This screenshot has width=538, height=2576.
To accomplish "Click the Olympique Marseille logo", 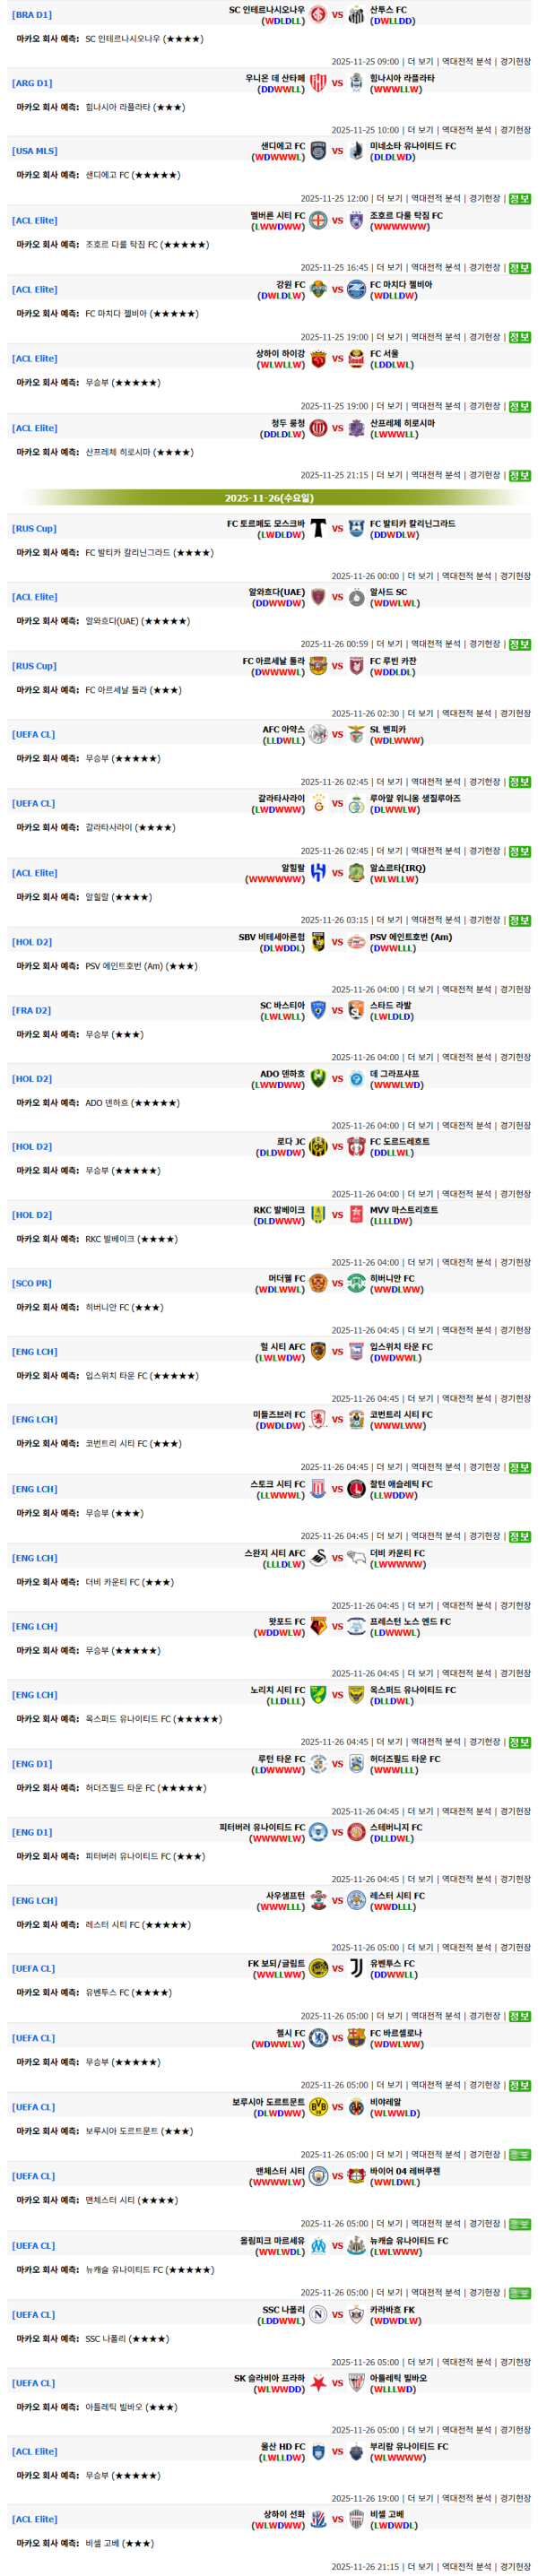I will pos(318,2245).
